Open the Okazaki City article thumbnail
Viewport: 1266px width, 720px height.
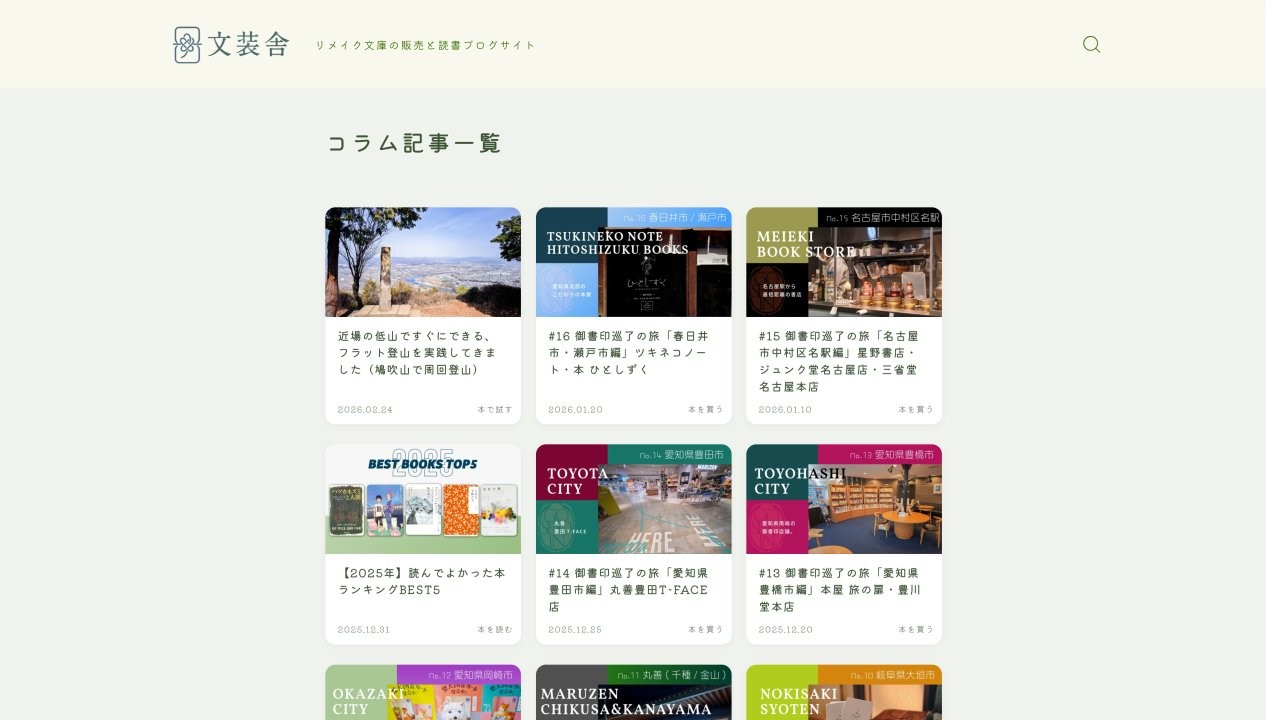(x=422, y=693)
